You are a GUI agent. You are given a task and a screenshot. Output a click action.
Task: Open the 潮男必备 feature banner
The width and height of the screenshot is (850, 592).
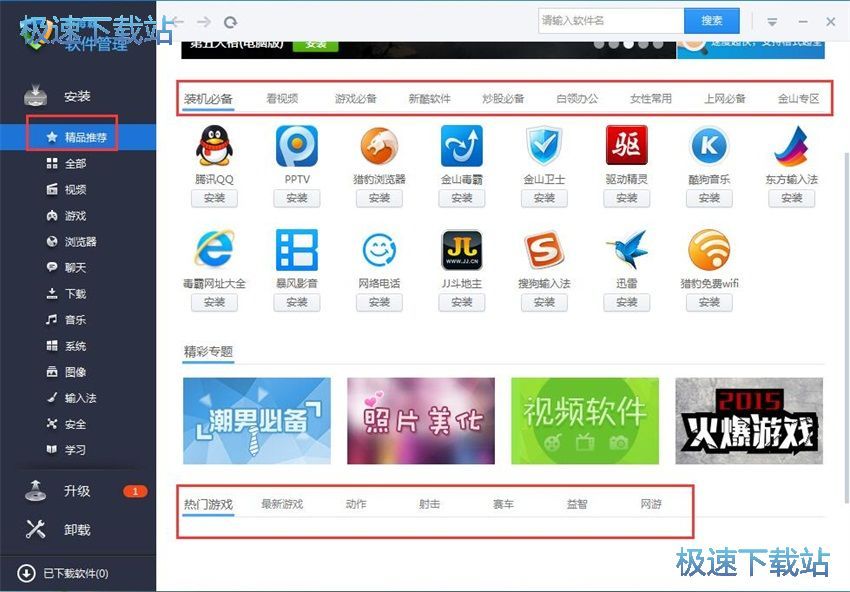(257, 421)
